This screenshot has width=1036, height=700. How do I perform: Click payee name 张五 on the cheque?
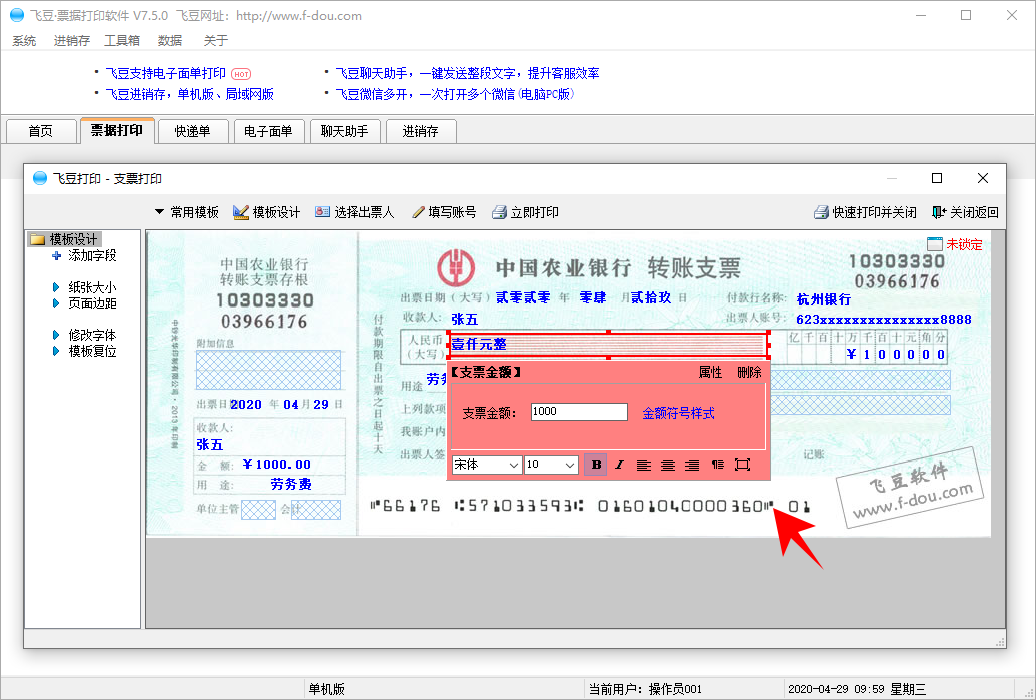click(x=464, y=319)
